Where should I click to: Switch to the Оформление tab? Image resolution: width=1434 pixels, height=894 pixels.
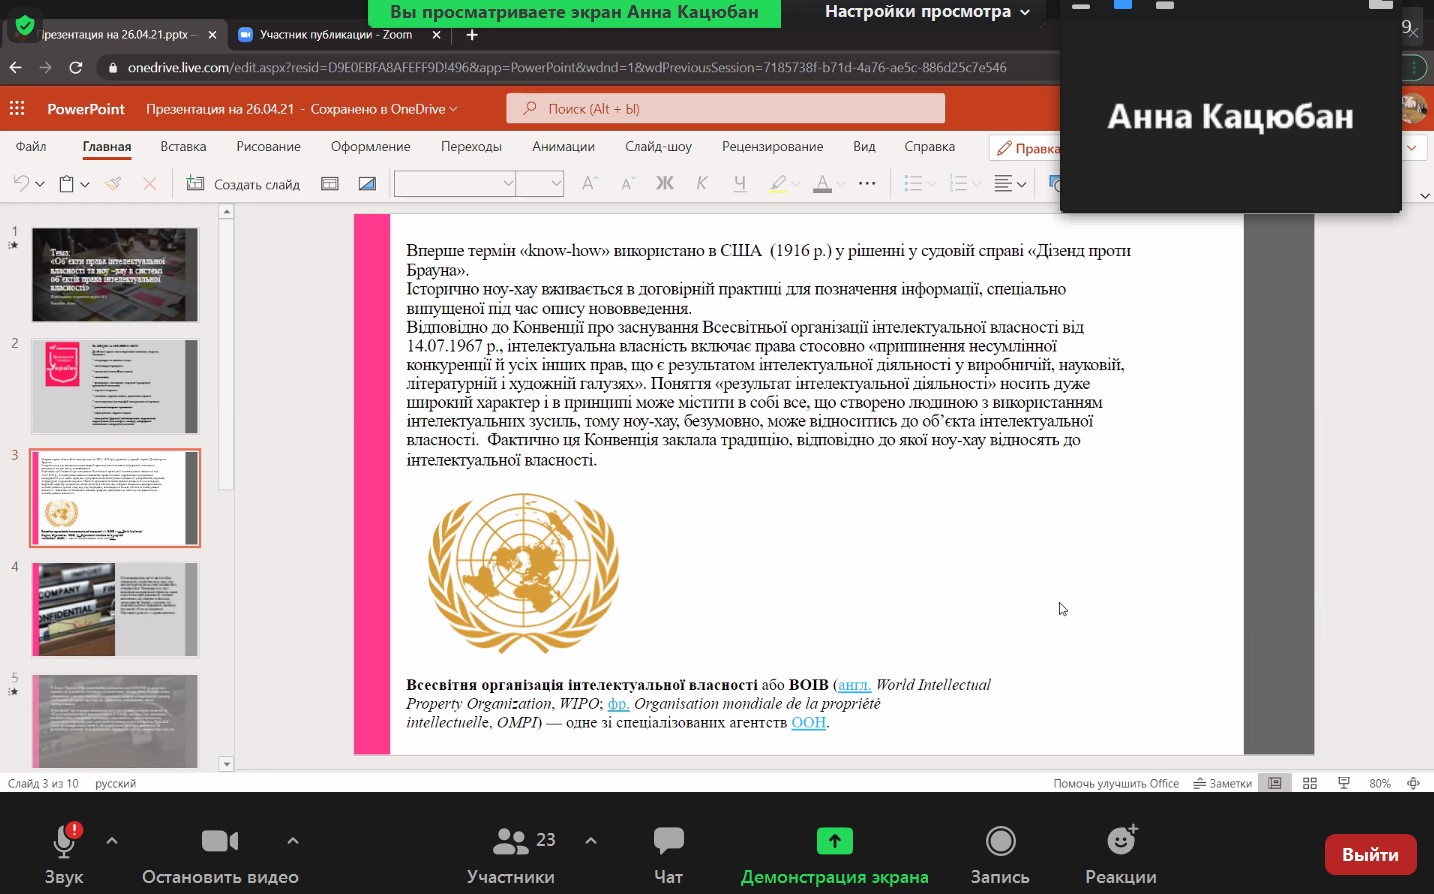click(x=371, y=146)
